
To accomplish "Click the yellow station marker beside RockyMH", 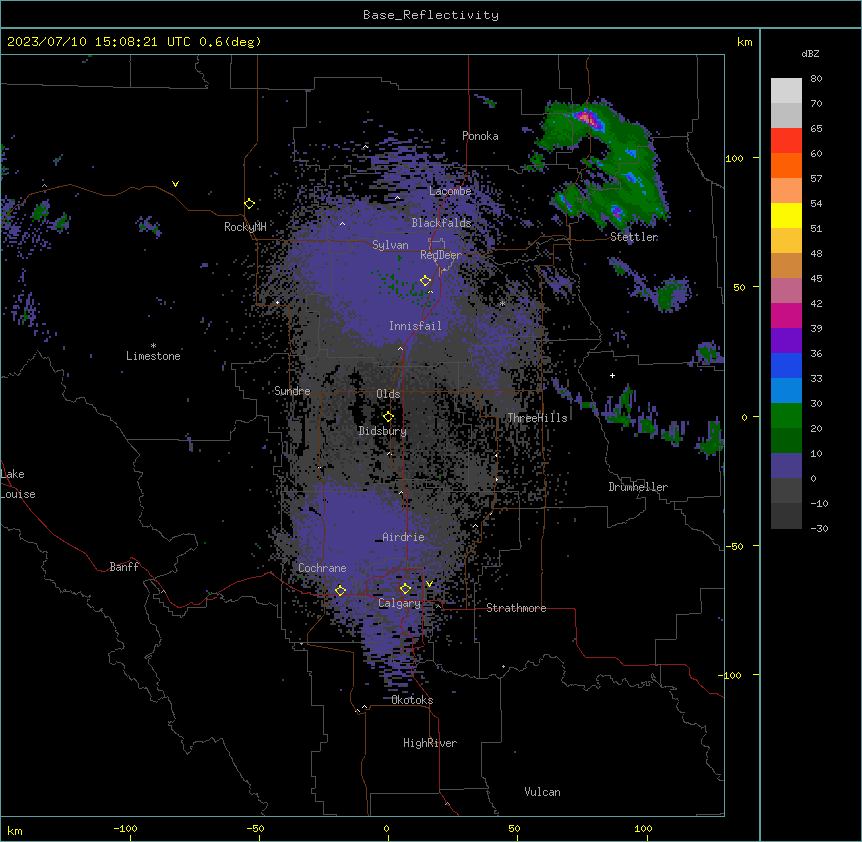I will pos(250,204).
